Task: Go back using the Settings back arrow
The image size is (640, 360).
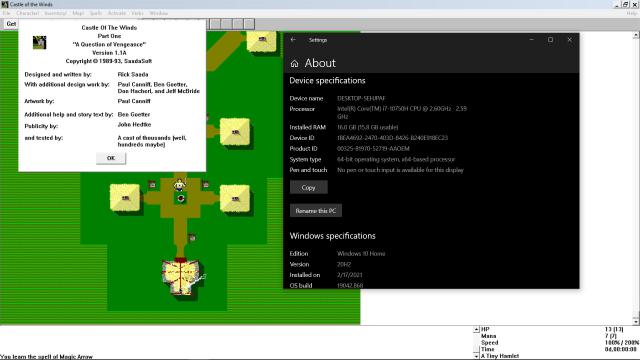Action: click(x=293, y=40)
